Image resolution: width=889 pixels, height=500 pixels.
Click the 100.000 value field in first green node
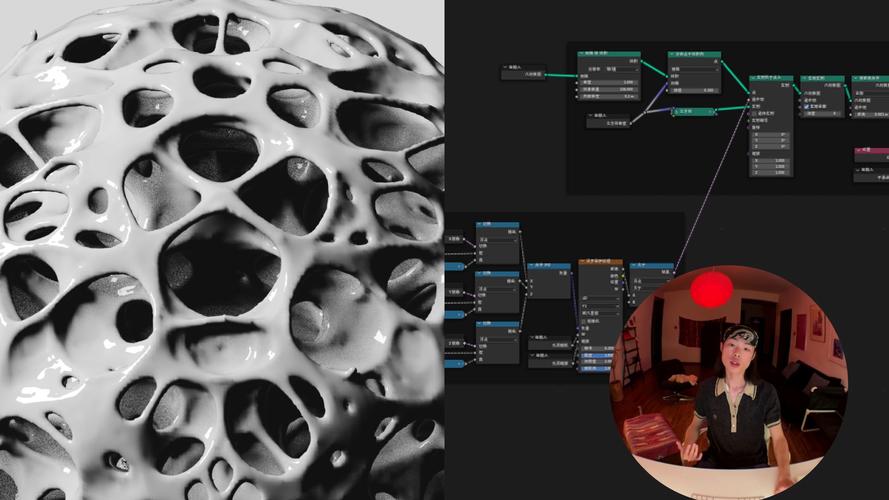click(x=609, y=90)
